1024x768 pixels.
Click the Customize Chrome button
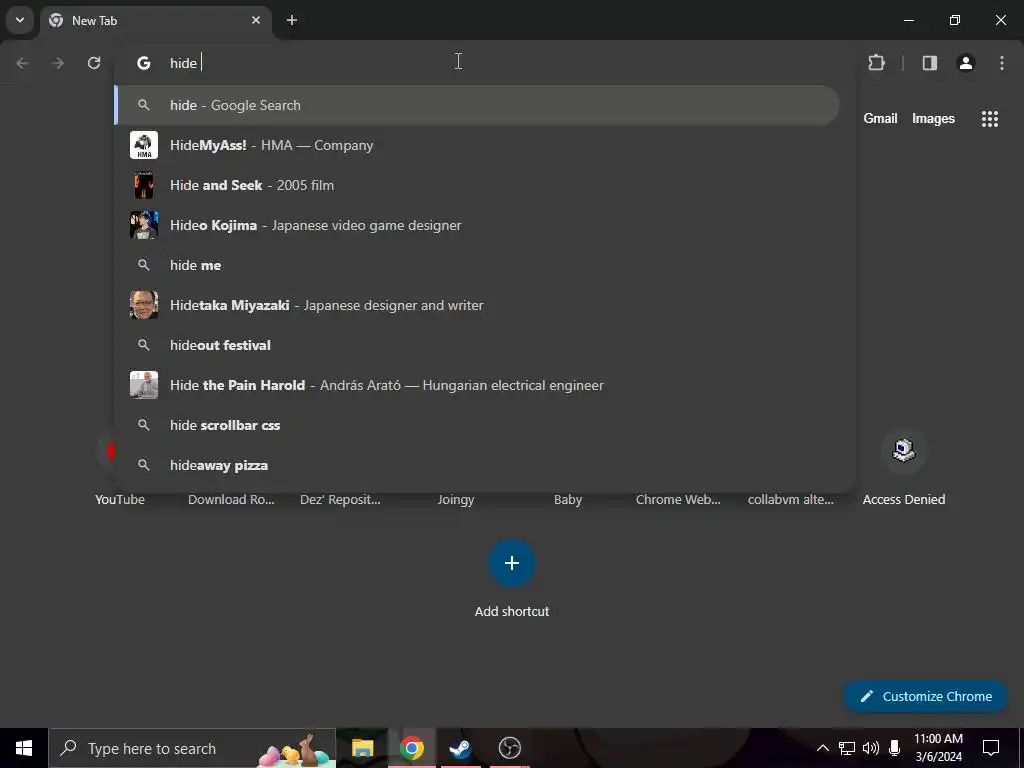pyautogui.click(x=925, y=696)
